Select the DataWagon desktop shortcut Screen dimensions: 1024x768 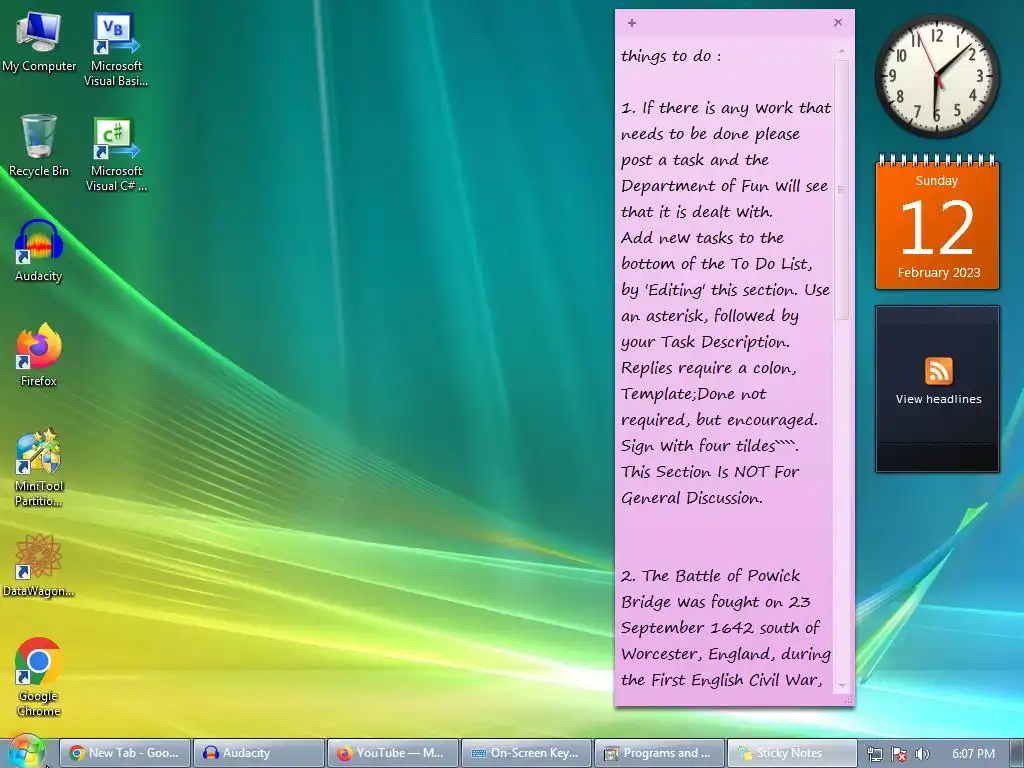point(39,566)
